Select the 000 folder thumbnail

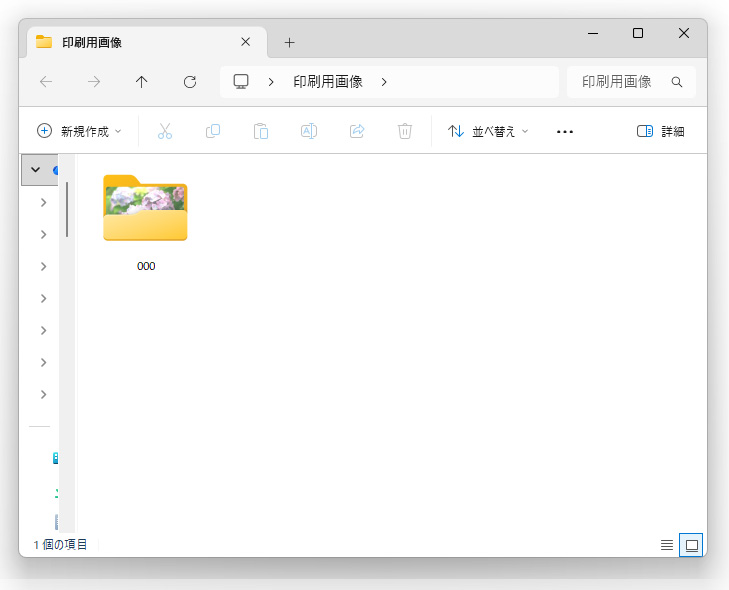(145, 208)
